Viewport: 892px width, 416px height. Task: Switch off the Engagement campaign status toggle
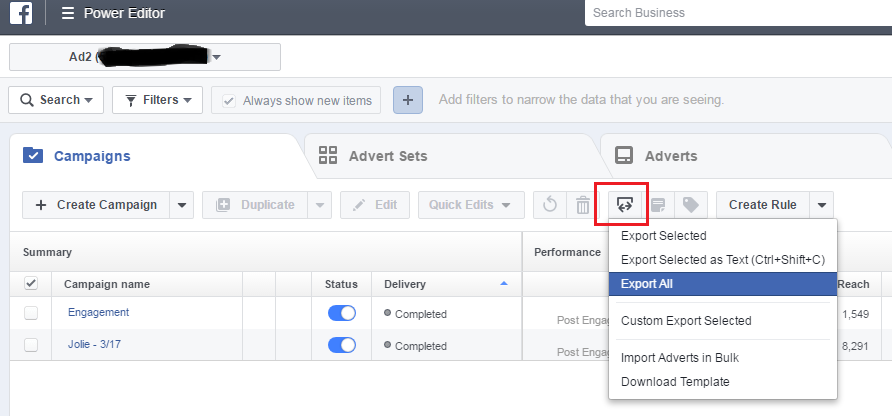342,313
